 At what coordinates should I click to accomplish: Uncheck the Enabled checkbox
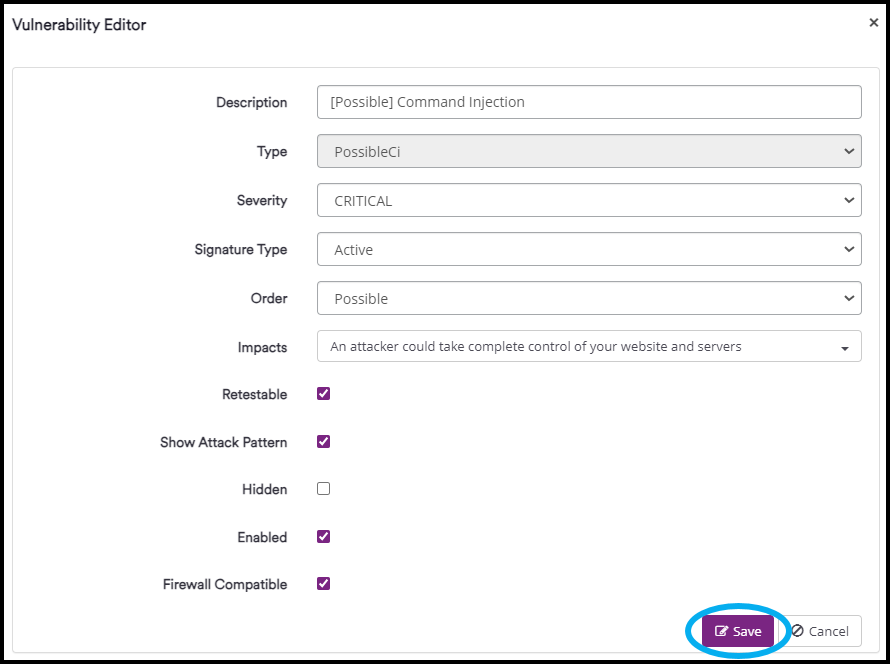coord(322,537)
